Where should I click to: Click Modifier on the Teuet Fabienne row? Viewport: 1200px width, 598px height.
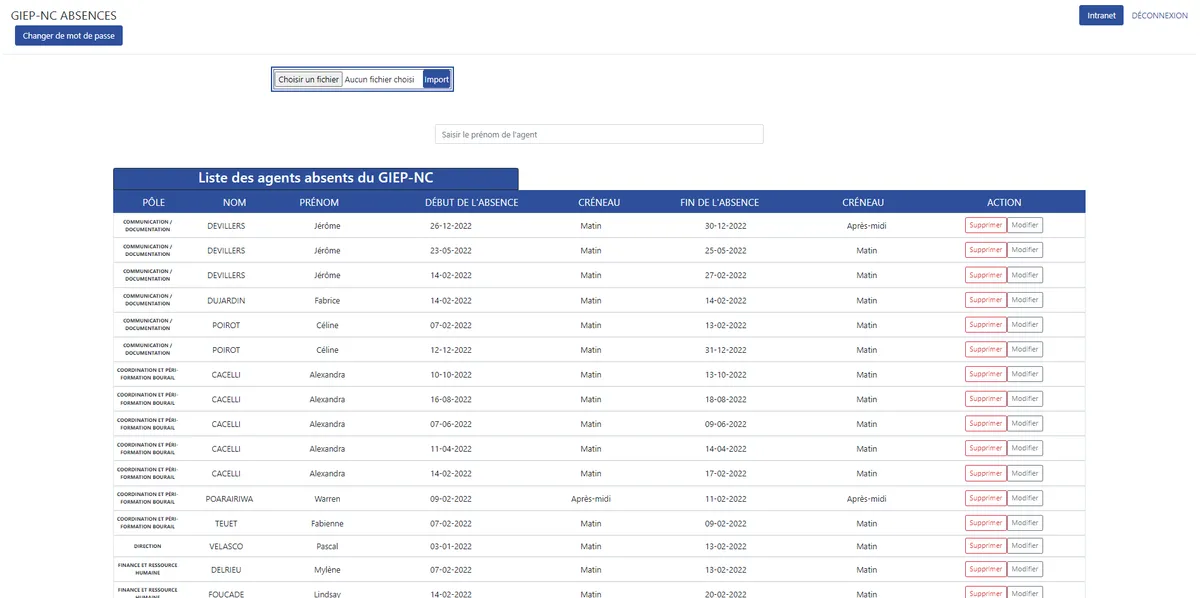coord(1025,523)
